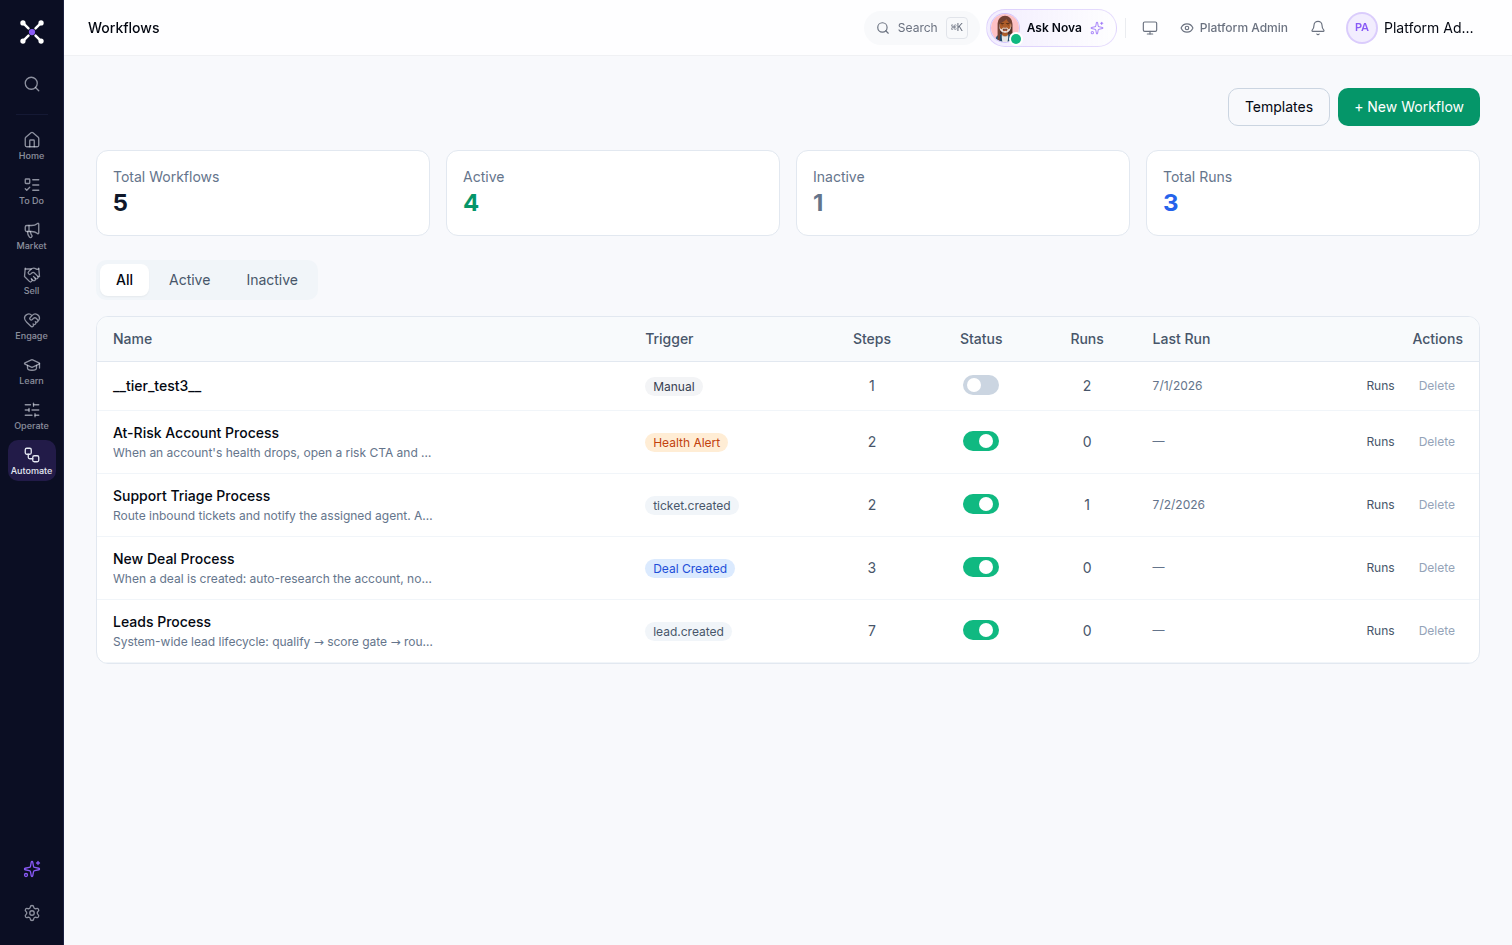Select the All tab
Image resolution: width=1512 pixels, height=945 pixels.
(x=124, y=280)
